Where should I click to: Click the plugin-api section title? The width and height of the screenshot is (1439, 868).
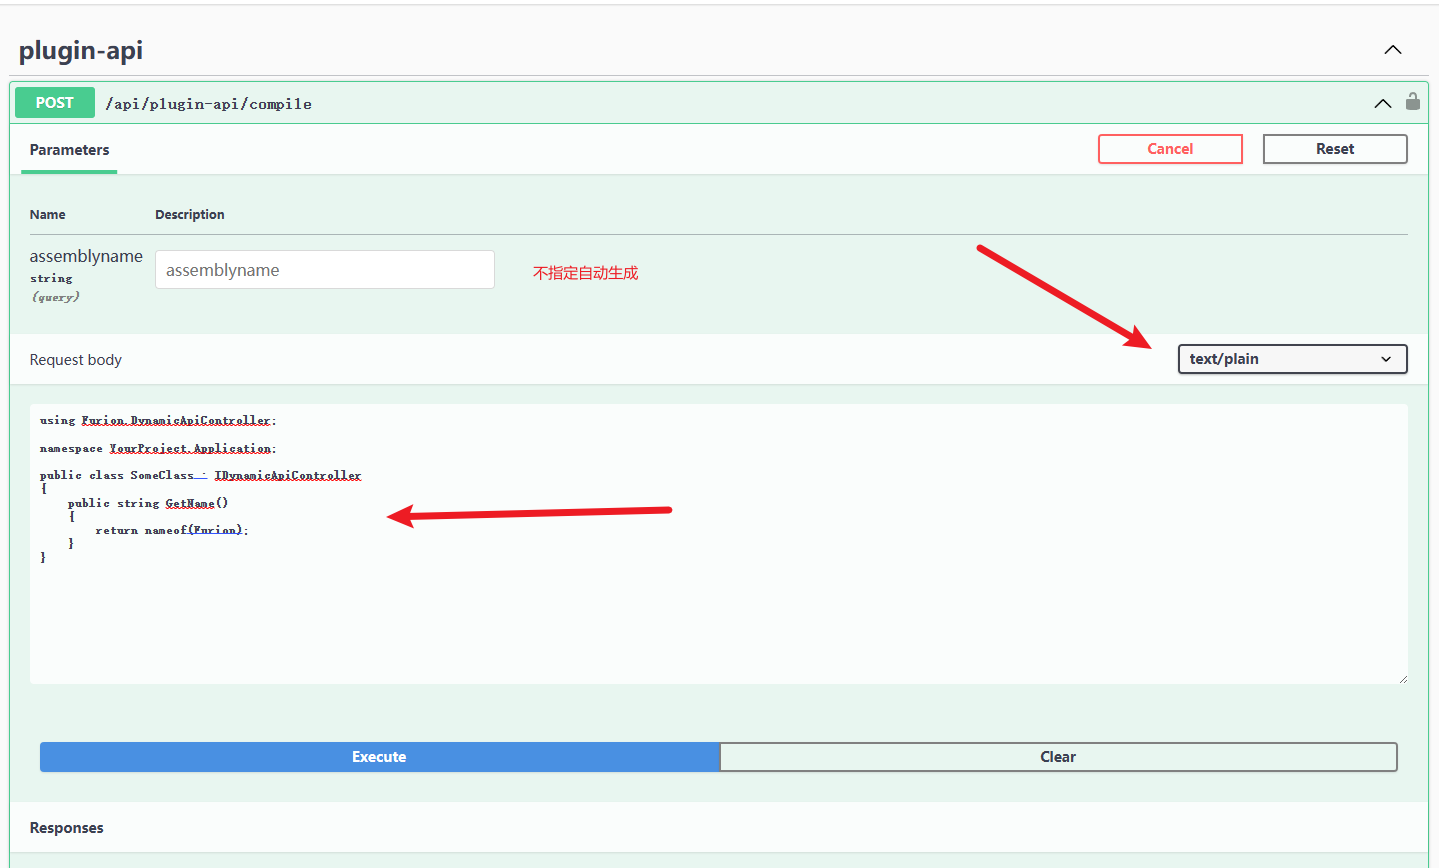[x=81, y=50]
